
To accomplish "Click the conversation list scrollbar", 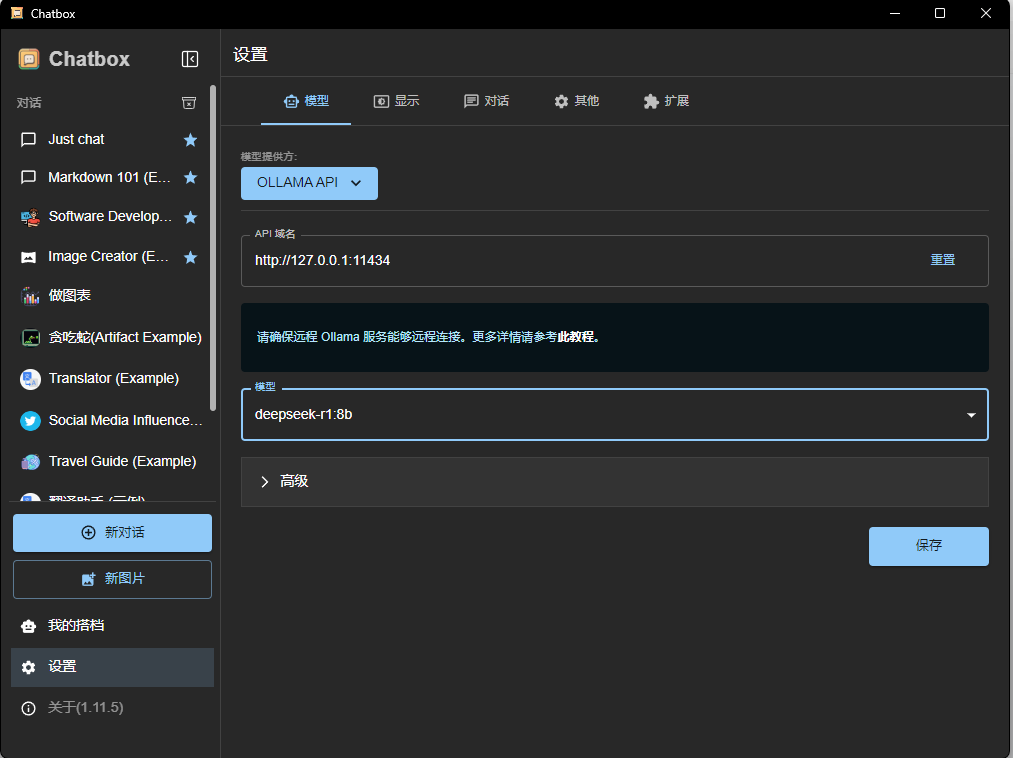I will [x=213, y=247].
